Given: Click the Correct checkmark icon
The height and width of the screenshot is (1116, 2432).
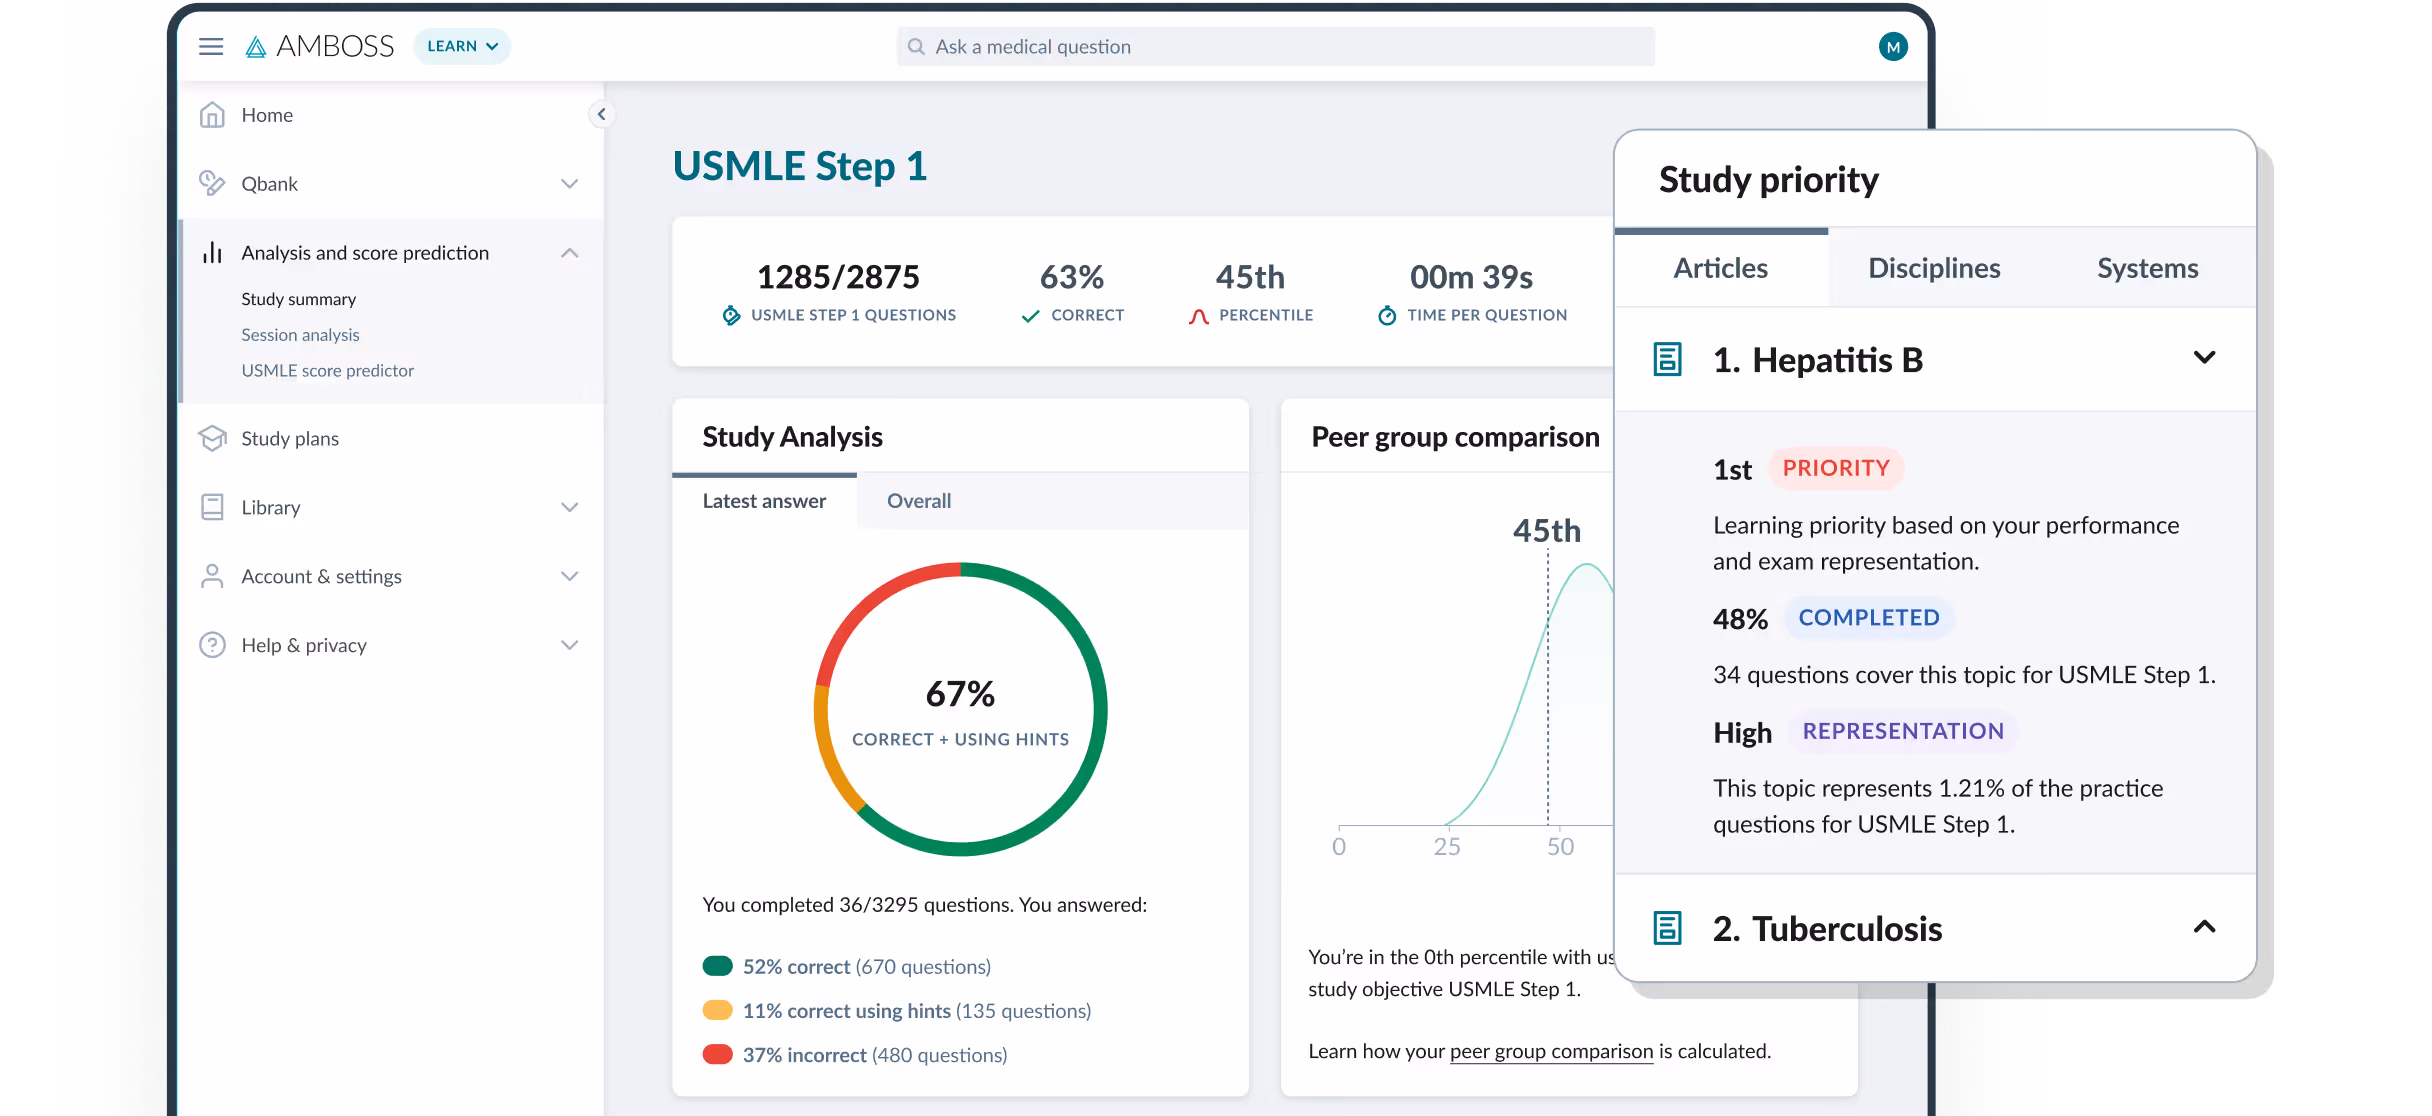Looking at the screenshot, I should pyautogui.click(x=1030, y=316).
